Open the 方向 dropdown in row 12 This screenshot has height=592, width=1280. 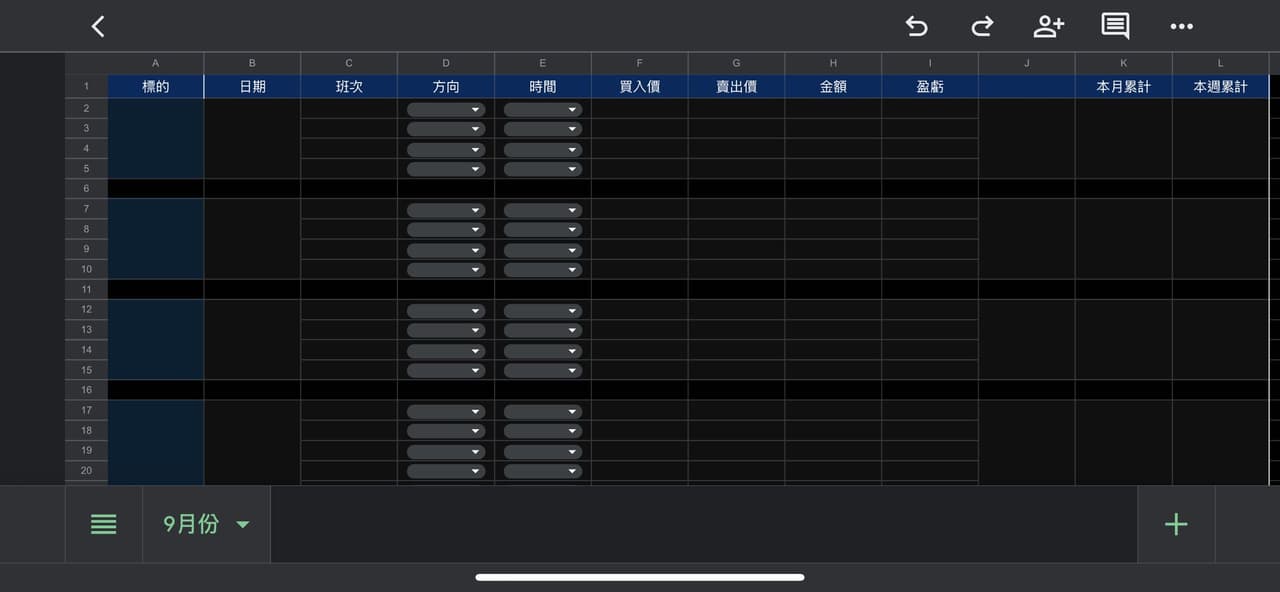coord(446,310)
